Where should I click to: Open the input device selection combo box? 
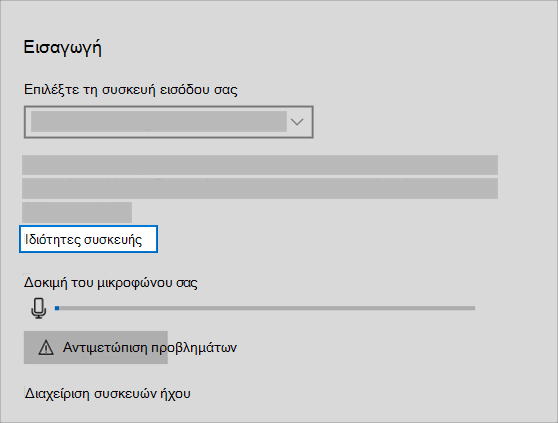point(169,122)
